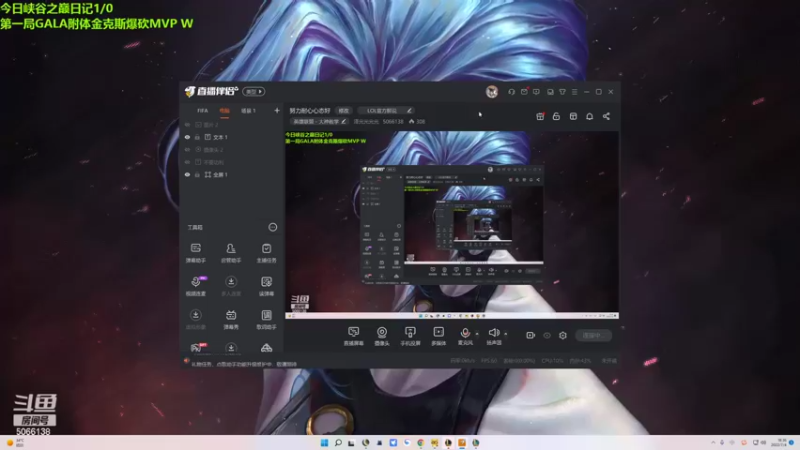Open the 读弹幕 tool
800x450 pixels.
coord(266,286)
